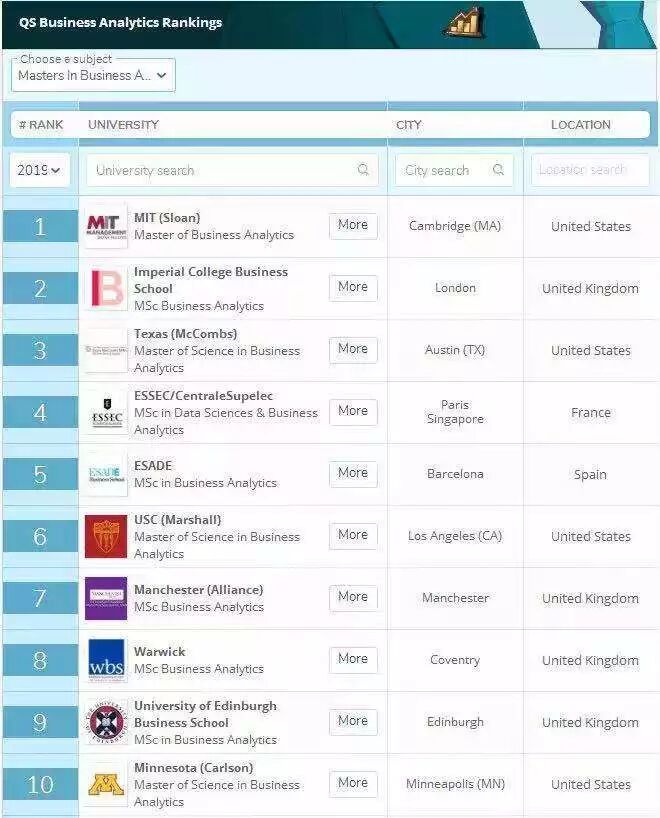Screen dimensions: 660x818
Task: Click More for ESADE
Action: click(x=353, y=474)
